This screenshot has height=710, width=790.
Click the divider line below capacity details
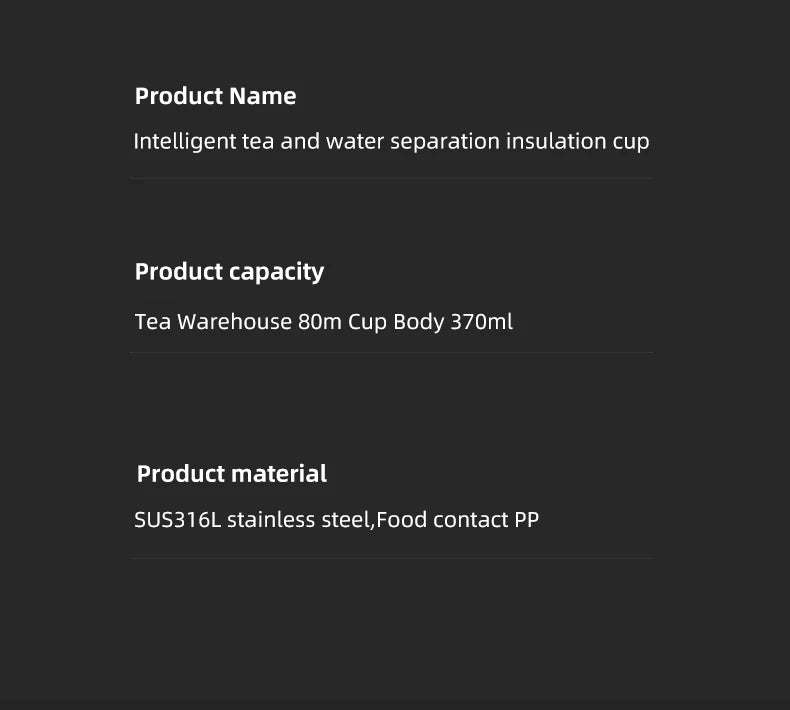click(x=391, y=352)
